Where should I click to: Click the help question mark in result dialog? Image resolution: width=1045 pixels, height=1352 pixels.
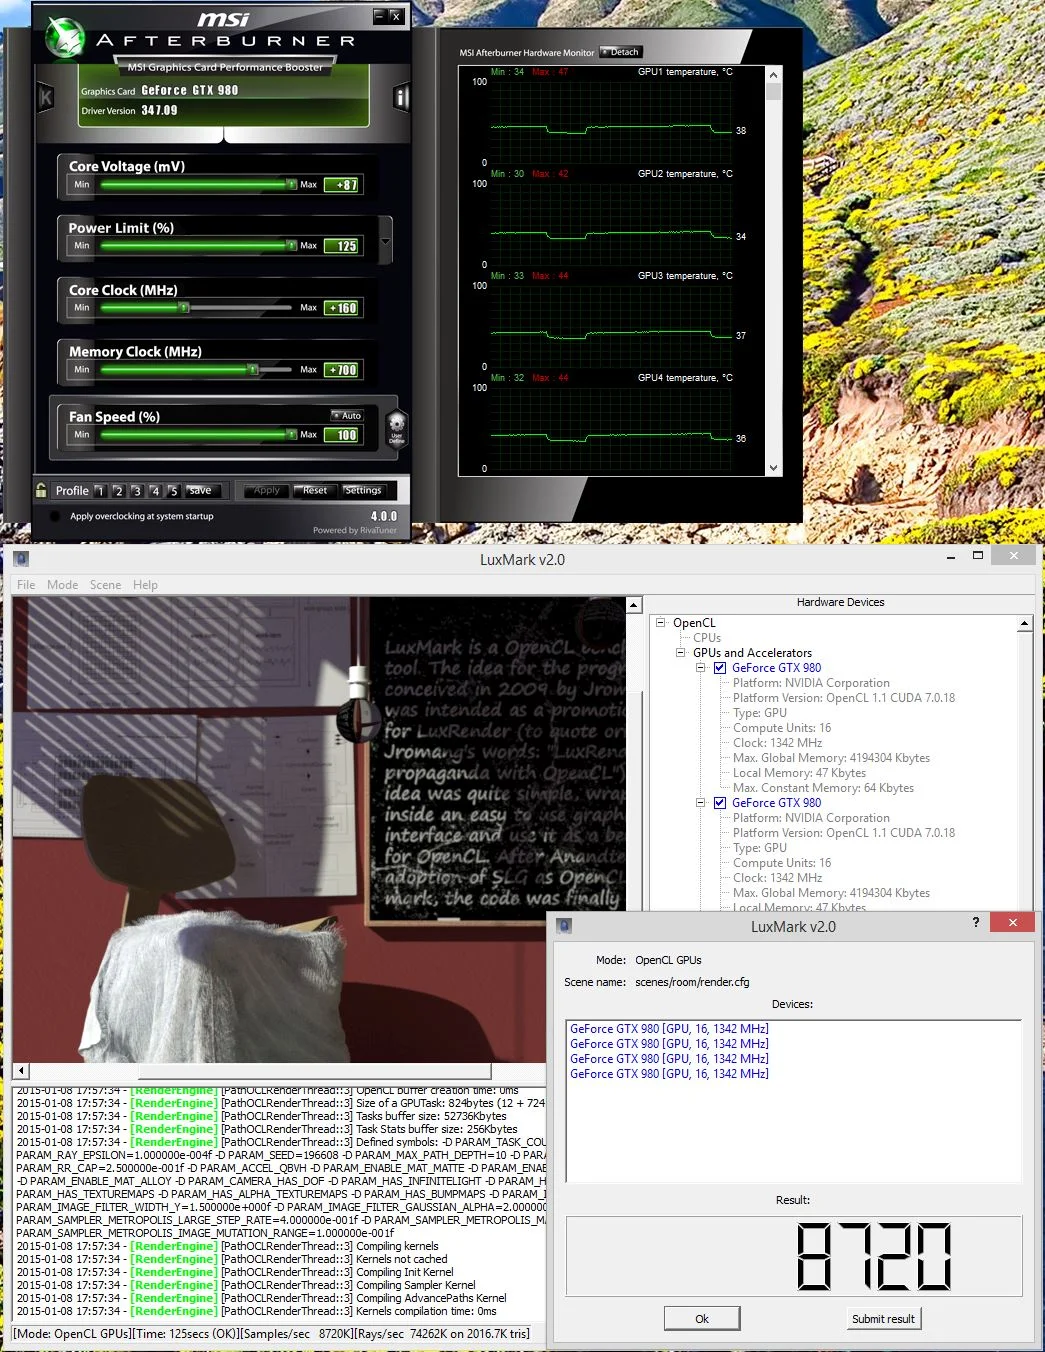pyautogui.click(x=976, y=922)
